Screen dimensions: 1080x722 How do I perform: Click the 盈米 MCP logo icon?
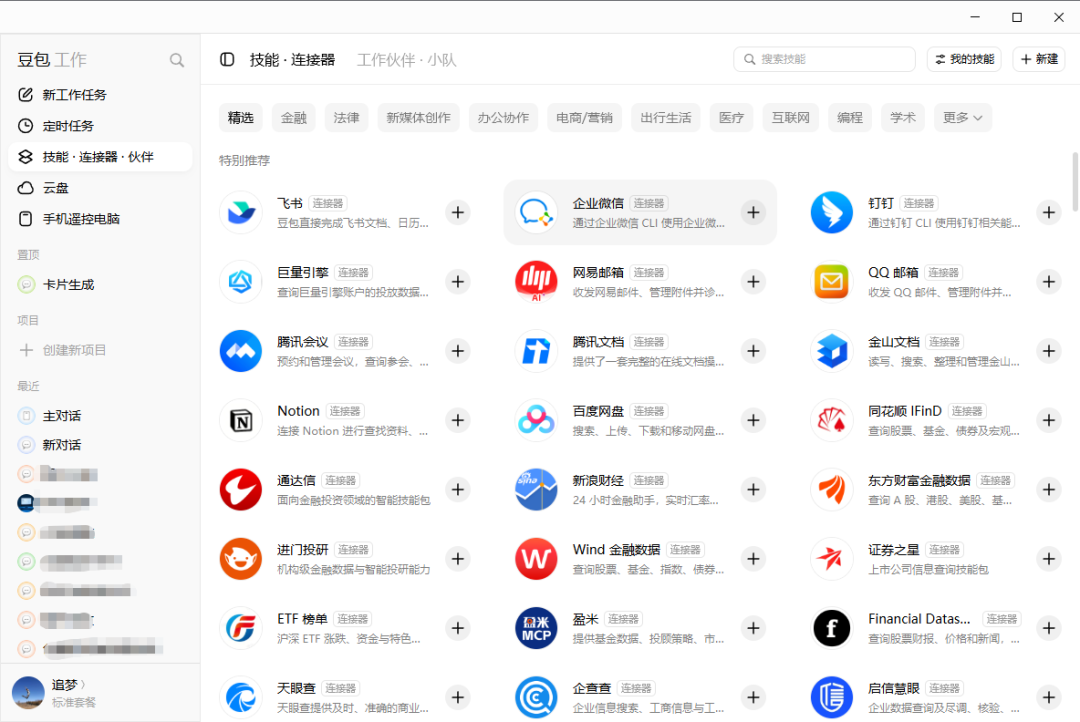click(x=536, y=628)
